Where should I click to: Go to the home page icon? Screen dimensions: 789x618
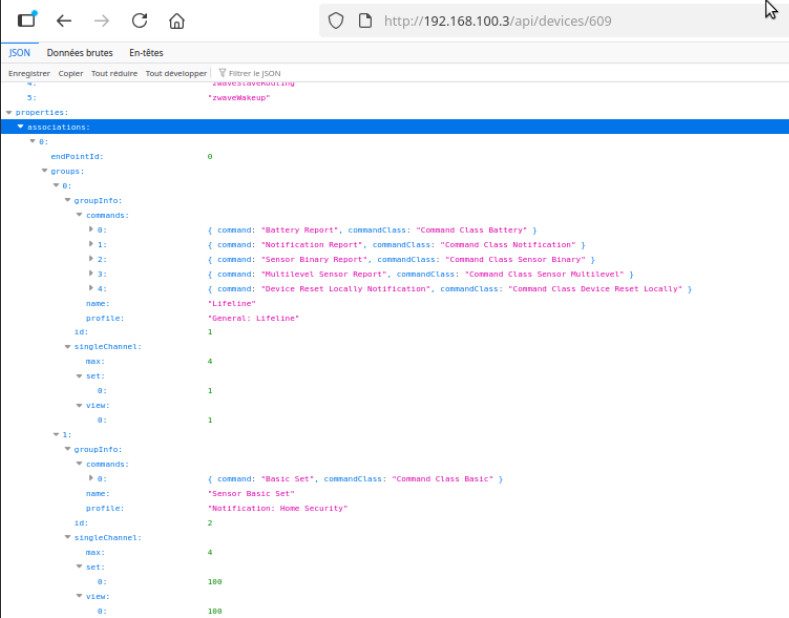tap(177, 20)
